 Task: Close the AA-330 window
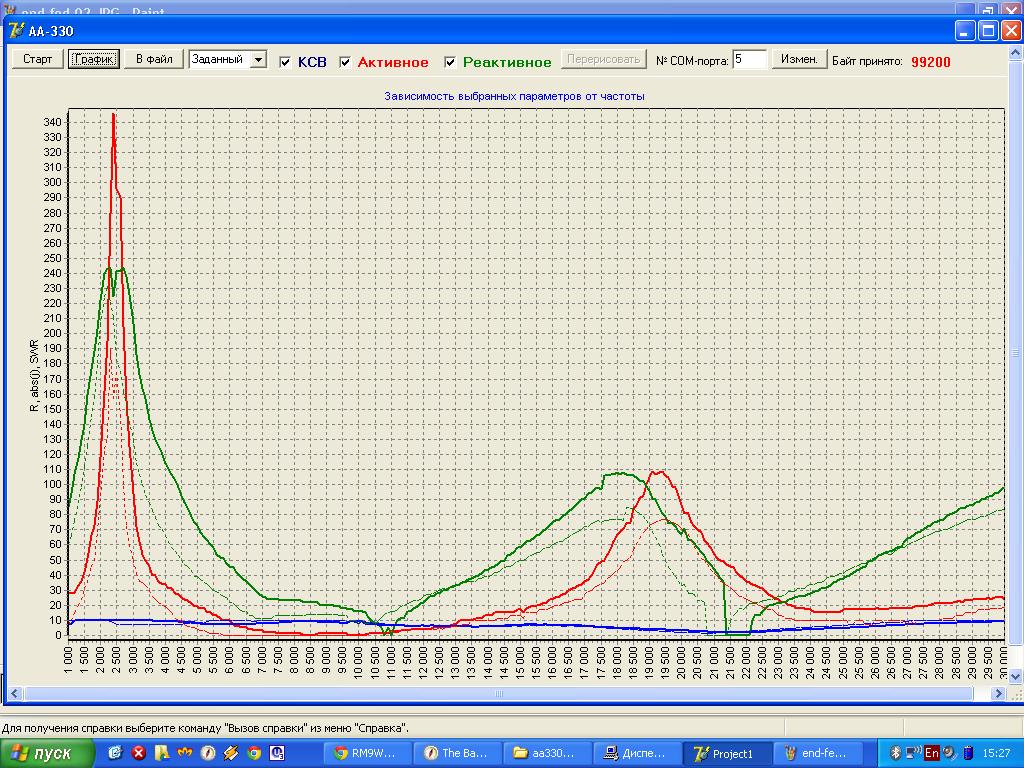[x=1012, y=31]
